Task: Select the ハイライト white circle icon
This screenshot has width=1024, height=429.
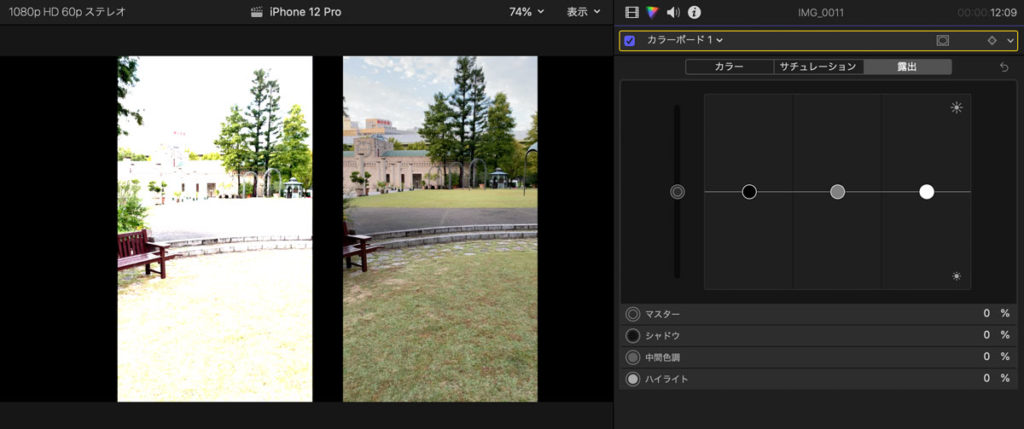Action: pos(632,379)
